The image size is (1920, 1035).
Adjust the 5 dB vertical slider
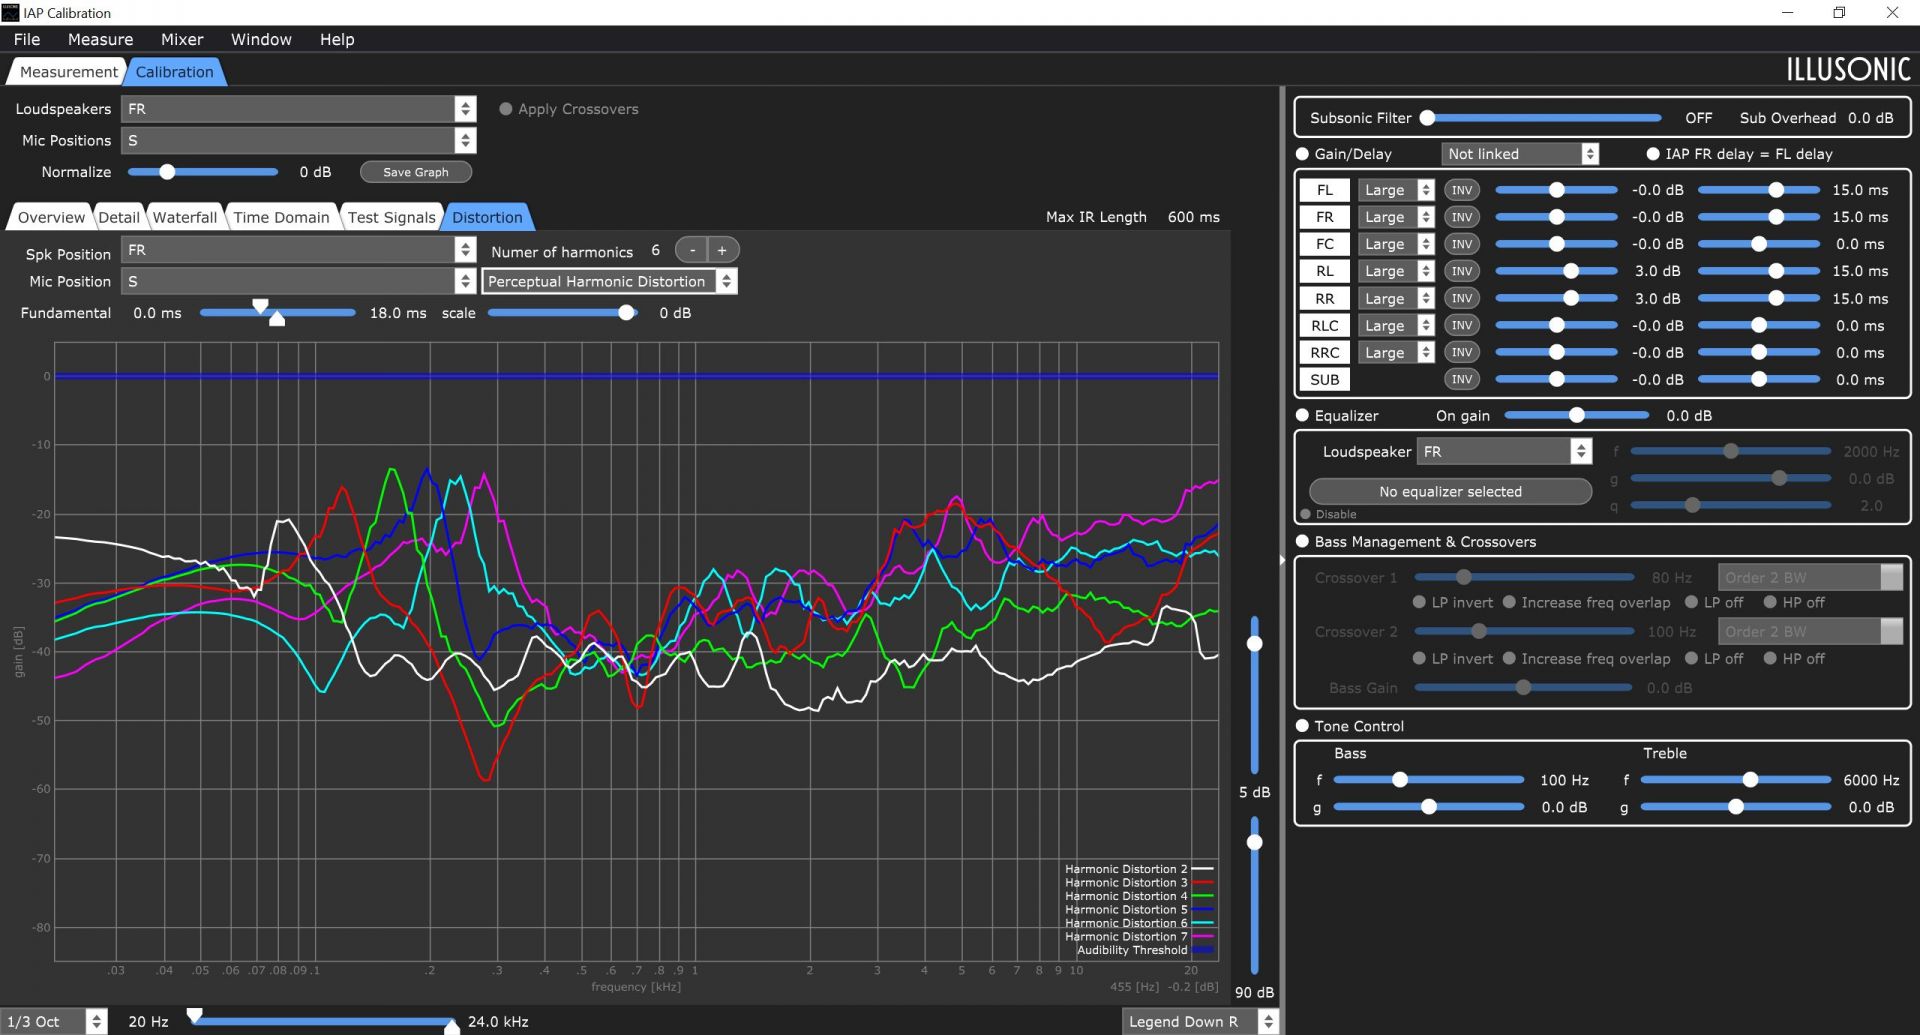click(1254, 695)
